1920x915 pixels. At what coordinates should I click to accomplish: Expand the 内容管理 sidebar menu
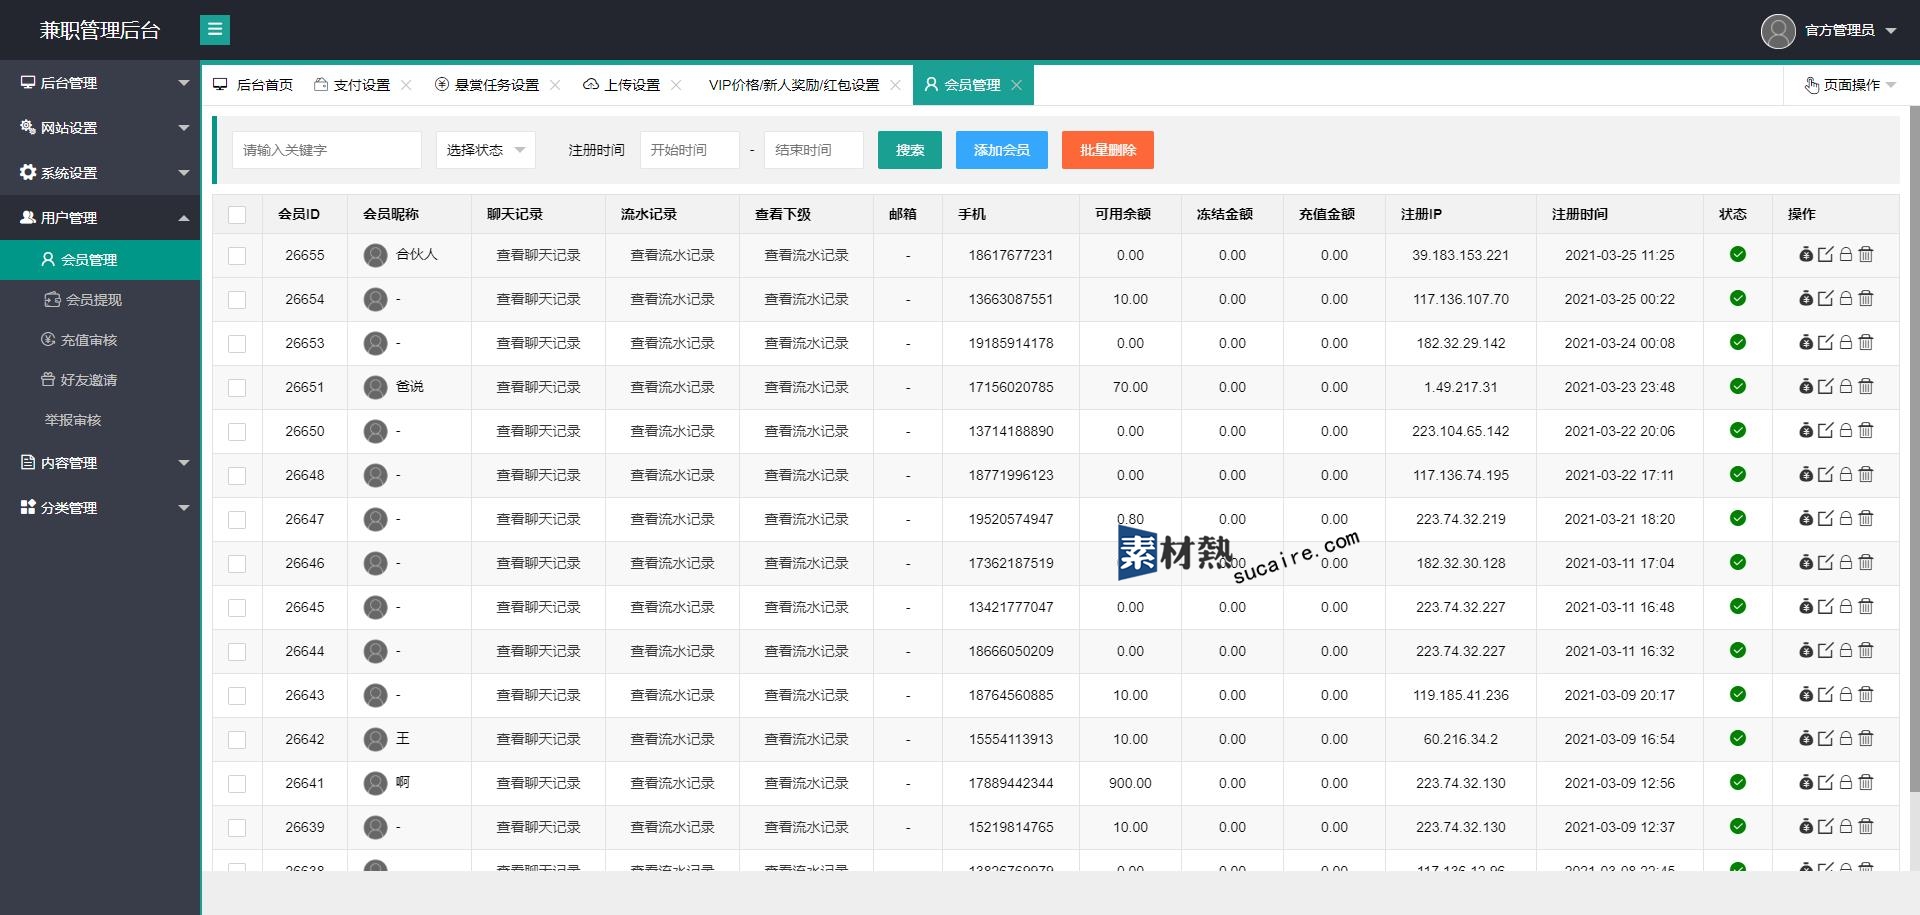pos(100,463)
